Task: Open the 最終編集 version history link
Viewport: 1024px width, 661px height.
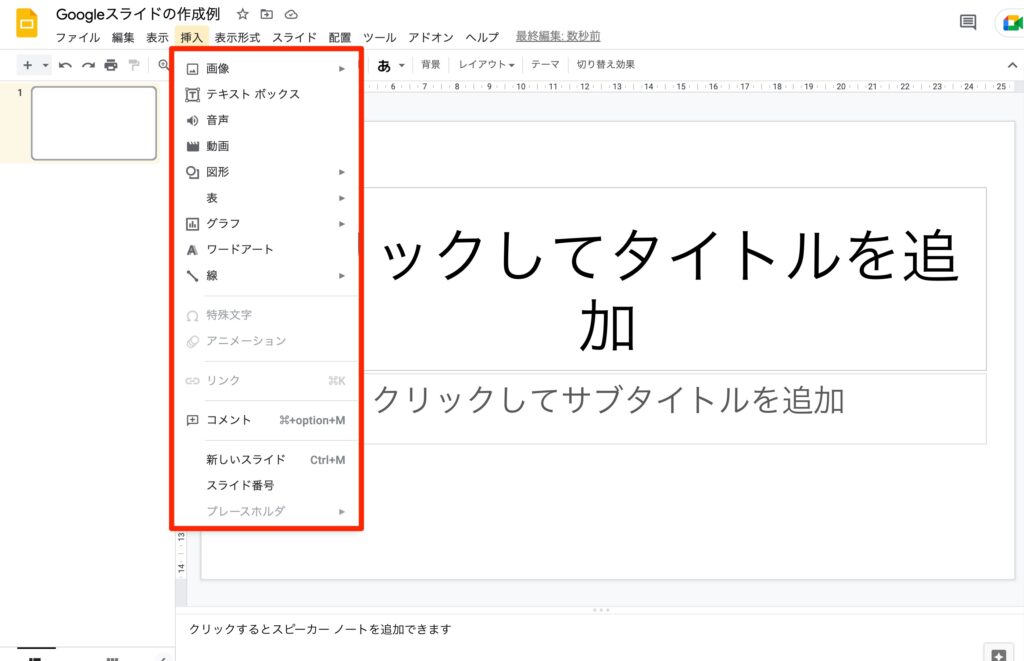Action: (x=558, y=37)
